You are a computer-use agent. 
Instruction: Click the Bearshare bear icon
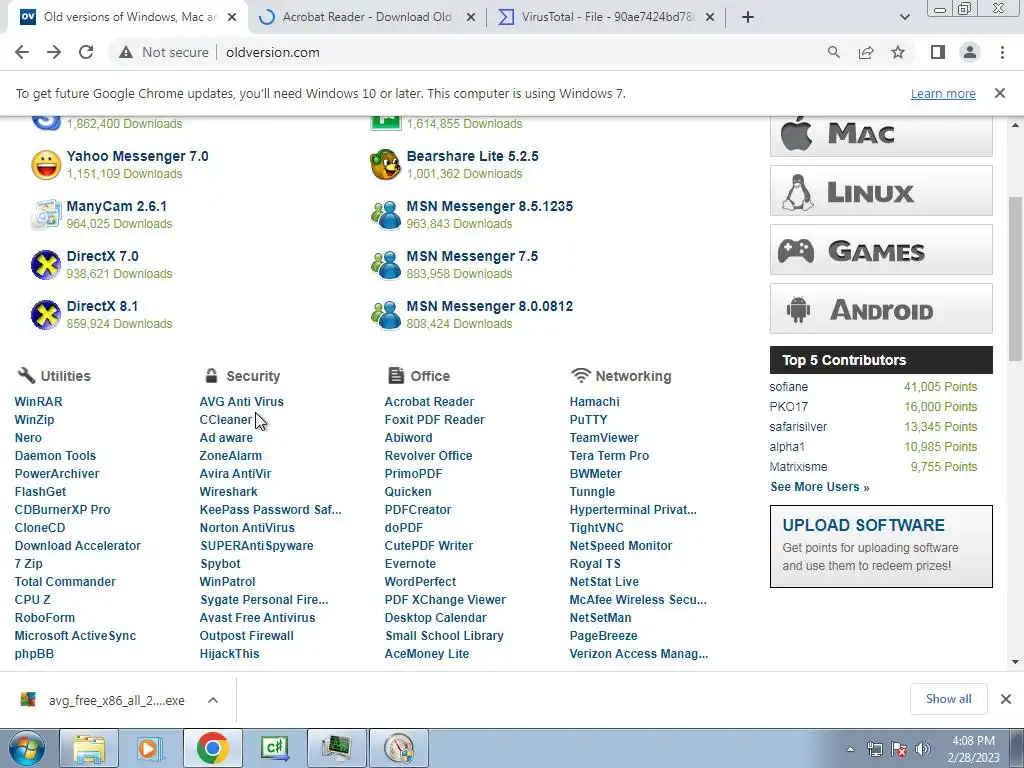[x=385, y=165]
